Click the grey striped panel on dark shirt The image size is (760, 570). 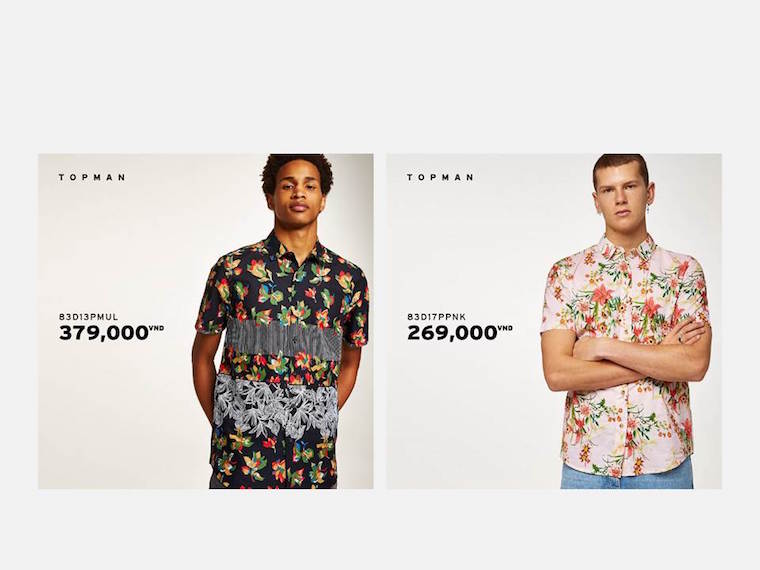coord(281,338)
